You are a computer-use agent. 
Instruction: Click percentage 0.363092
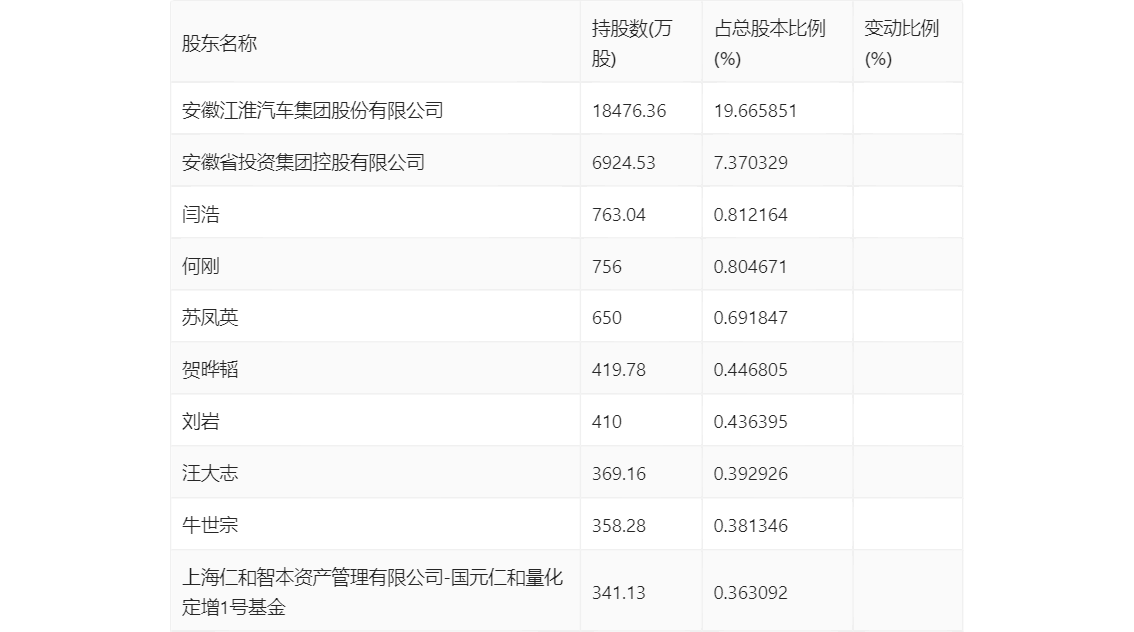751,592
